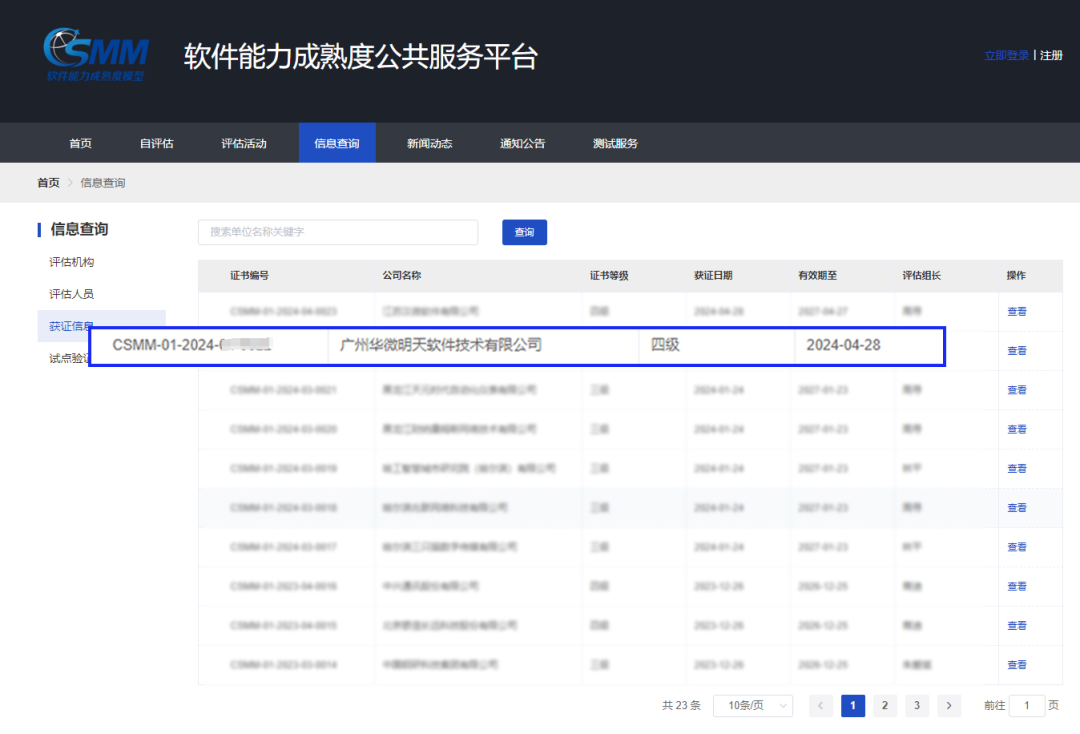Click the 操作 column header
Screen dimensions: 1080x734
tap(1016, 275)
